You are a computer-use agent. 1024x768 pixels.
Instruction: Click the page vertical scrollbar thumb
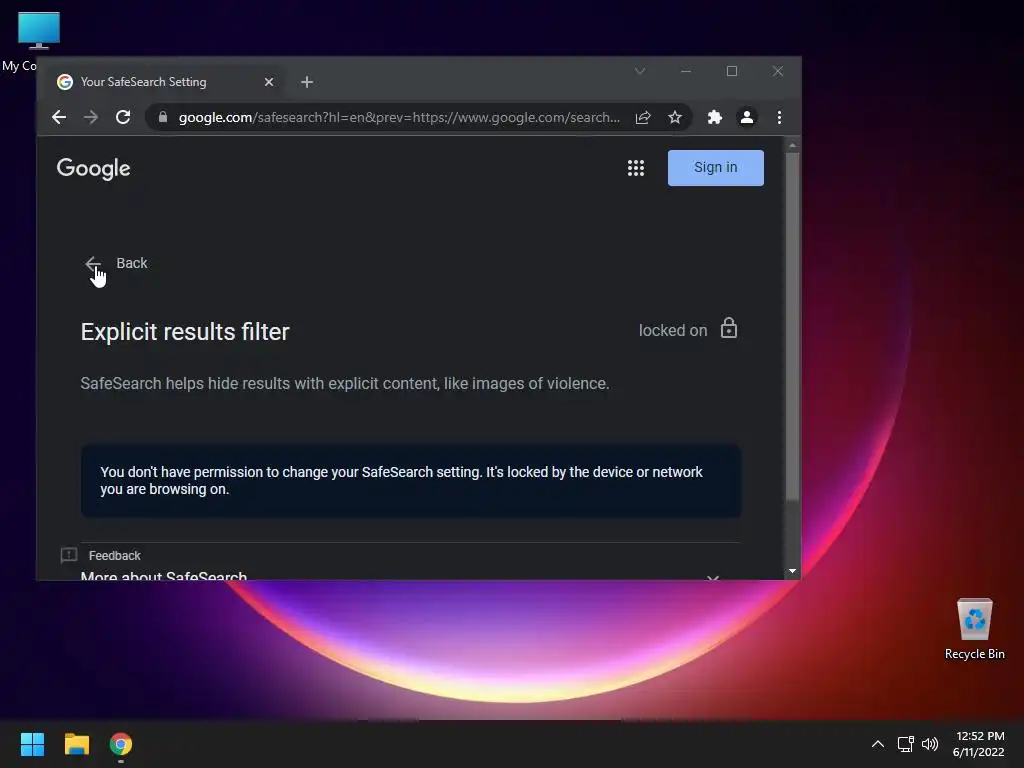click(792, 327)
